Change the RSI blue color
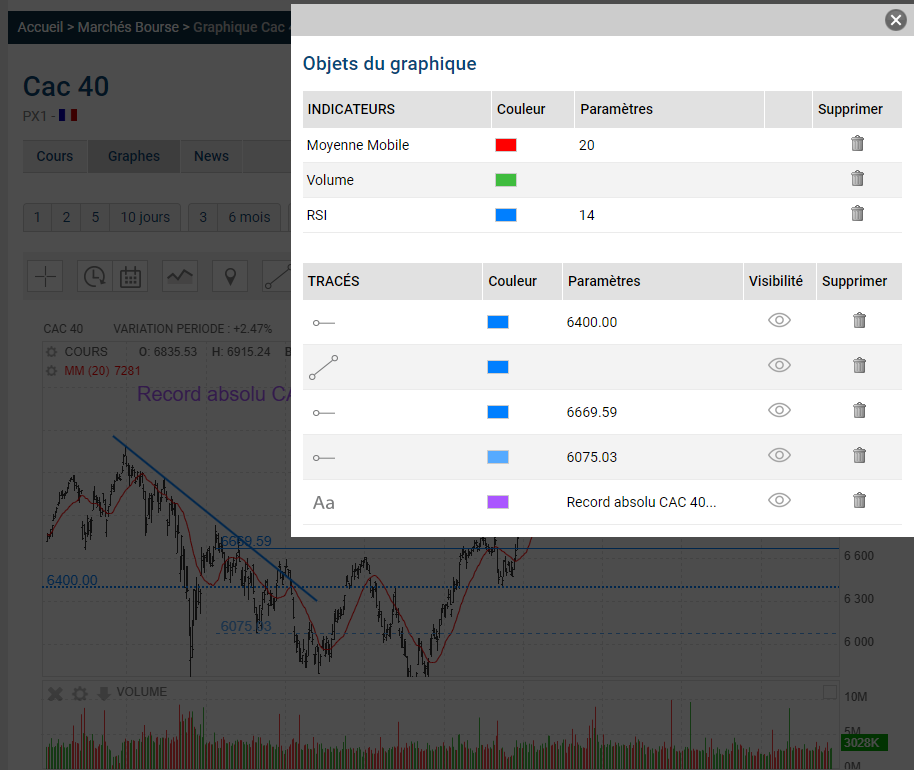914x770 pixels. tap(505, 215)
